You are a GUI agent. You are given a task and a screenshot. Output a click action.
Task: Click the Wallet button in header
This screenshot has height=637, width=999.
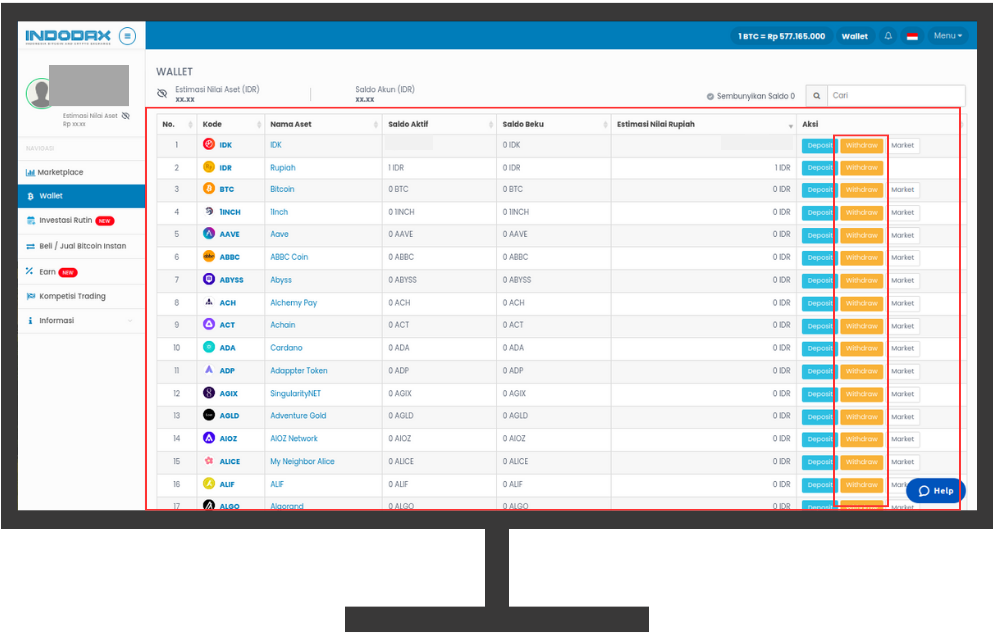[854, 36]
